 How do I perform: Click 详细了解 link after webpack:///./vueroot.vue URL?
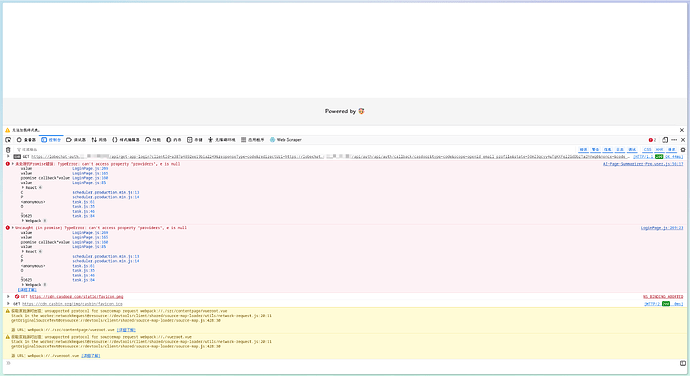pos(91,356)
